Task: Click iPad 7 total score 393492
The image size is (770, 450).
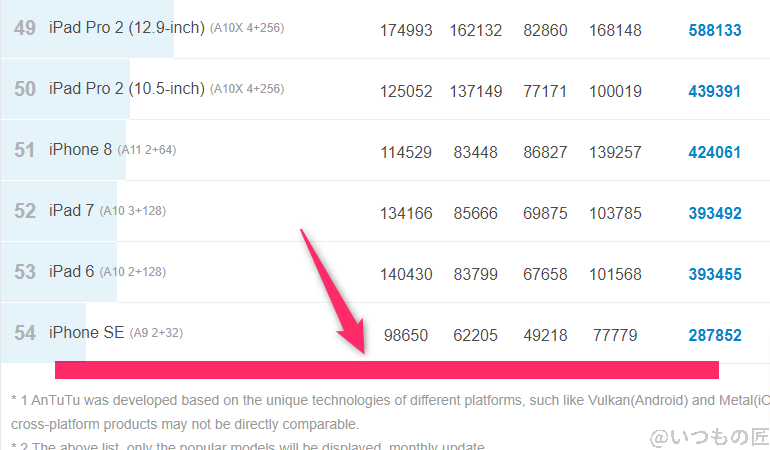Action: point(714,213)
